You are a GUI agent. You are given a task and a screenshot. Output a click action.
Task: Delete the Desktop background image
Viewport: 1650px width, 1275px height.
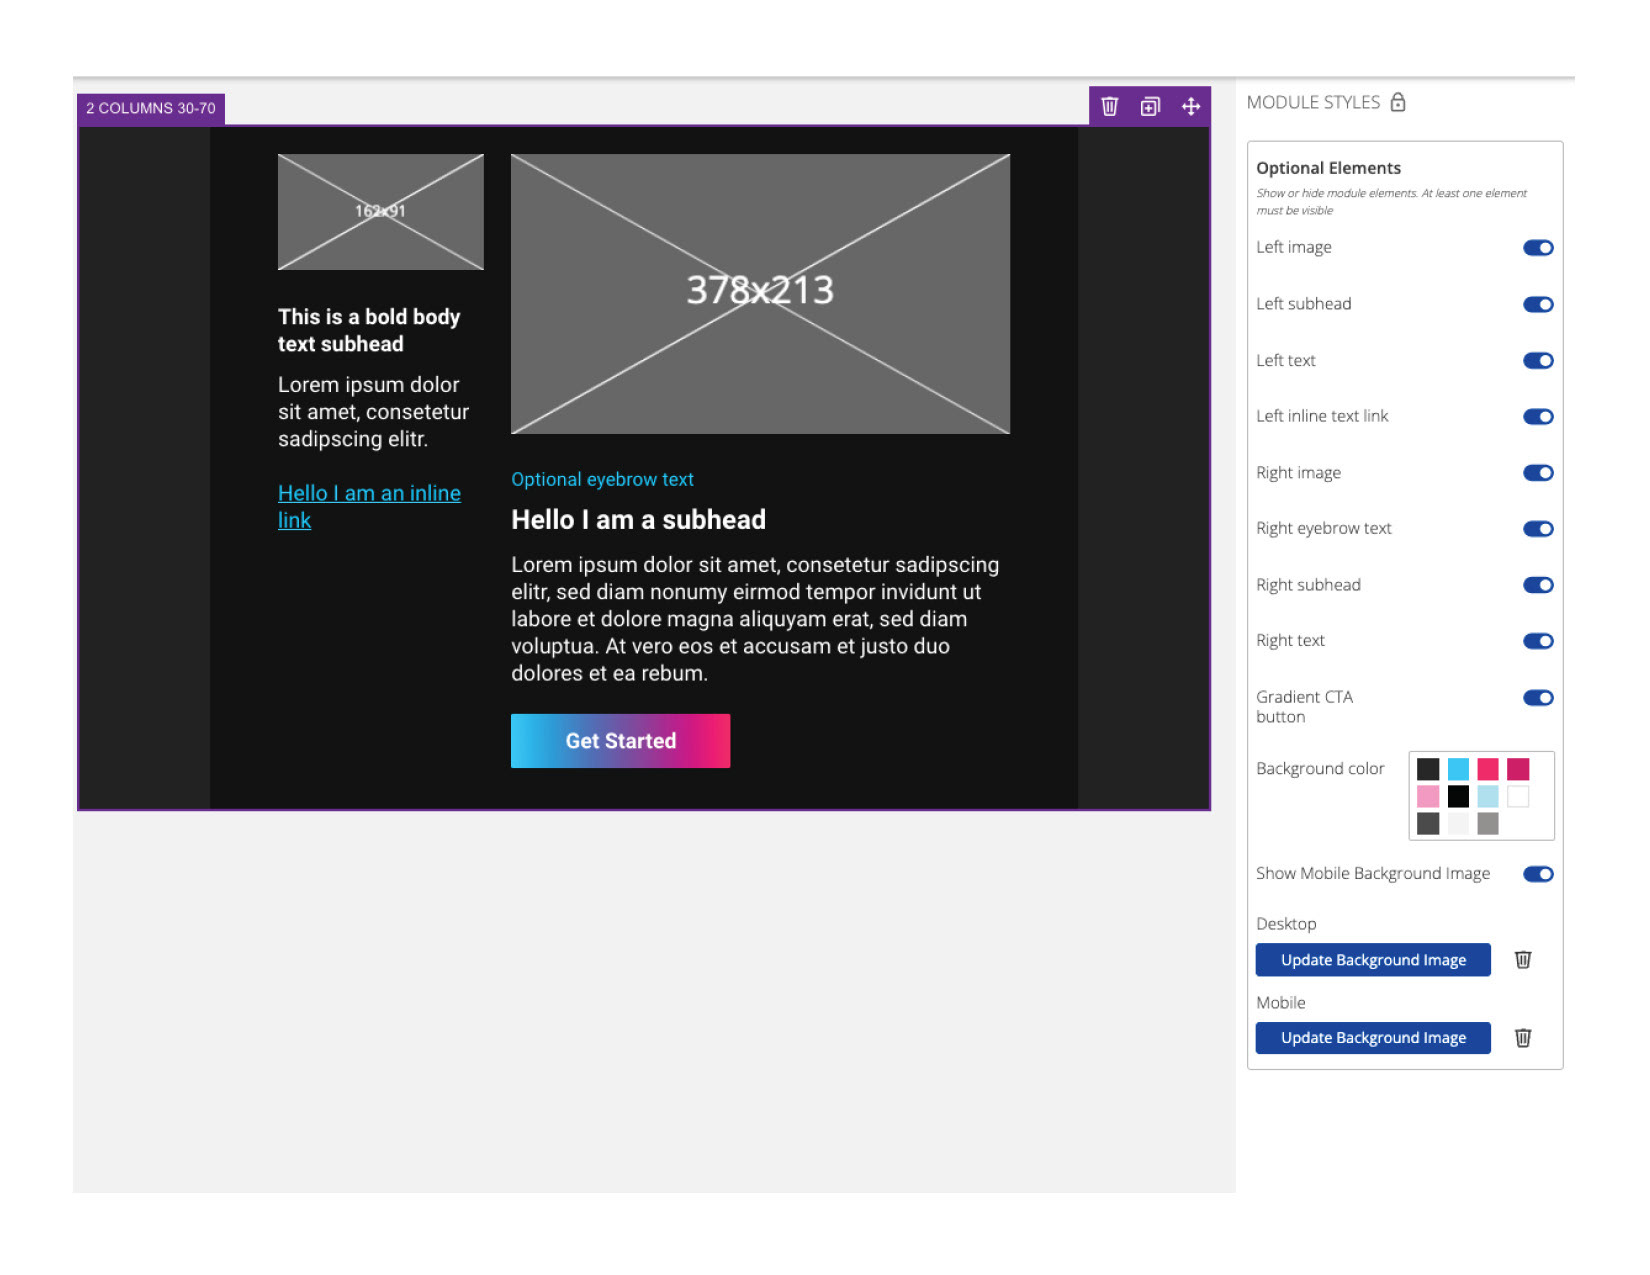click(1522, 959)
